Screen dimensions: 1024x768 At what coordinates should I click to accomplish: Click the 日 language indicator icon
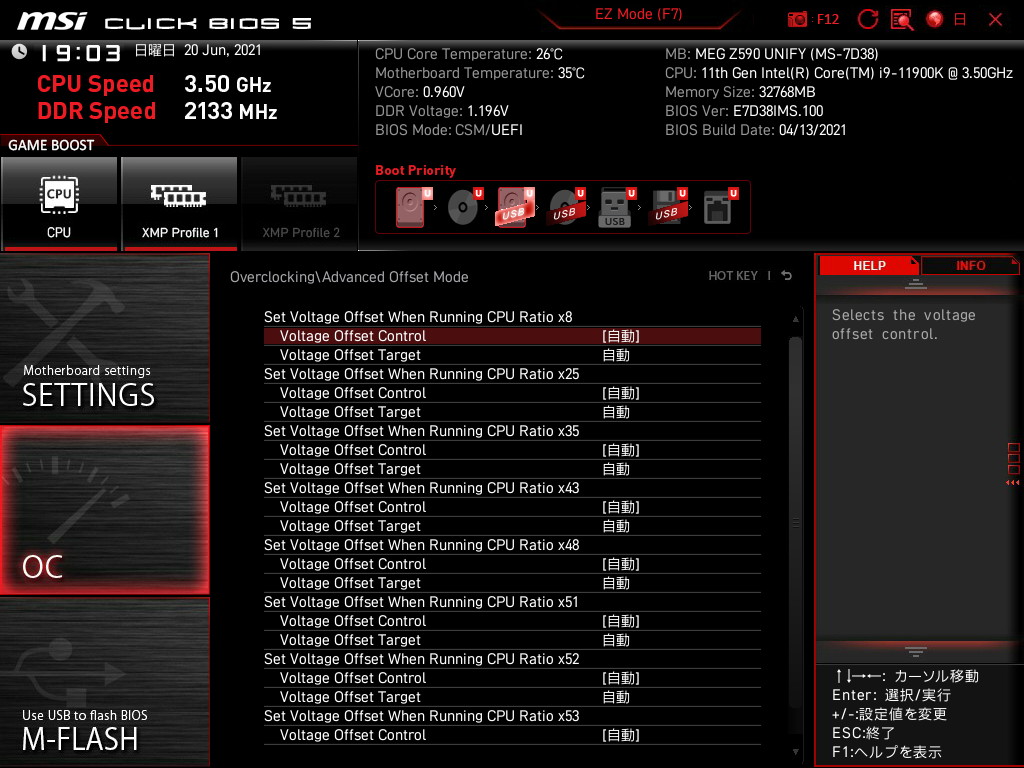click(960, 20)
